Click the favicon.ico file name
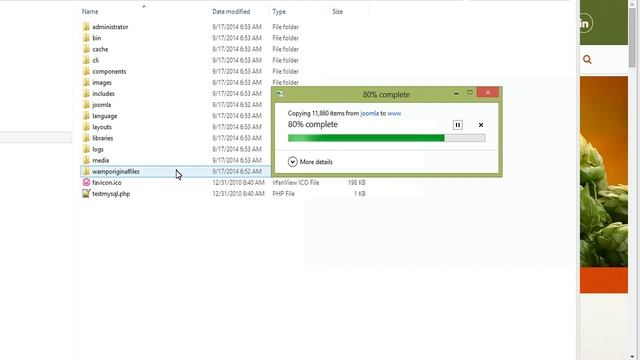The height and width of the screenshot is (360, 640). click(x=107, y=182)
